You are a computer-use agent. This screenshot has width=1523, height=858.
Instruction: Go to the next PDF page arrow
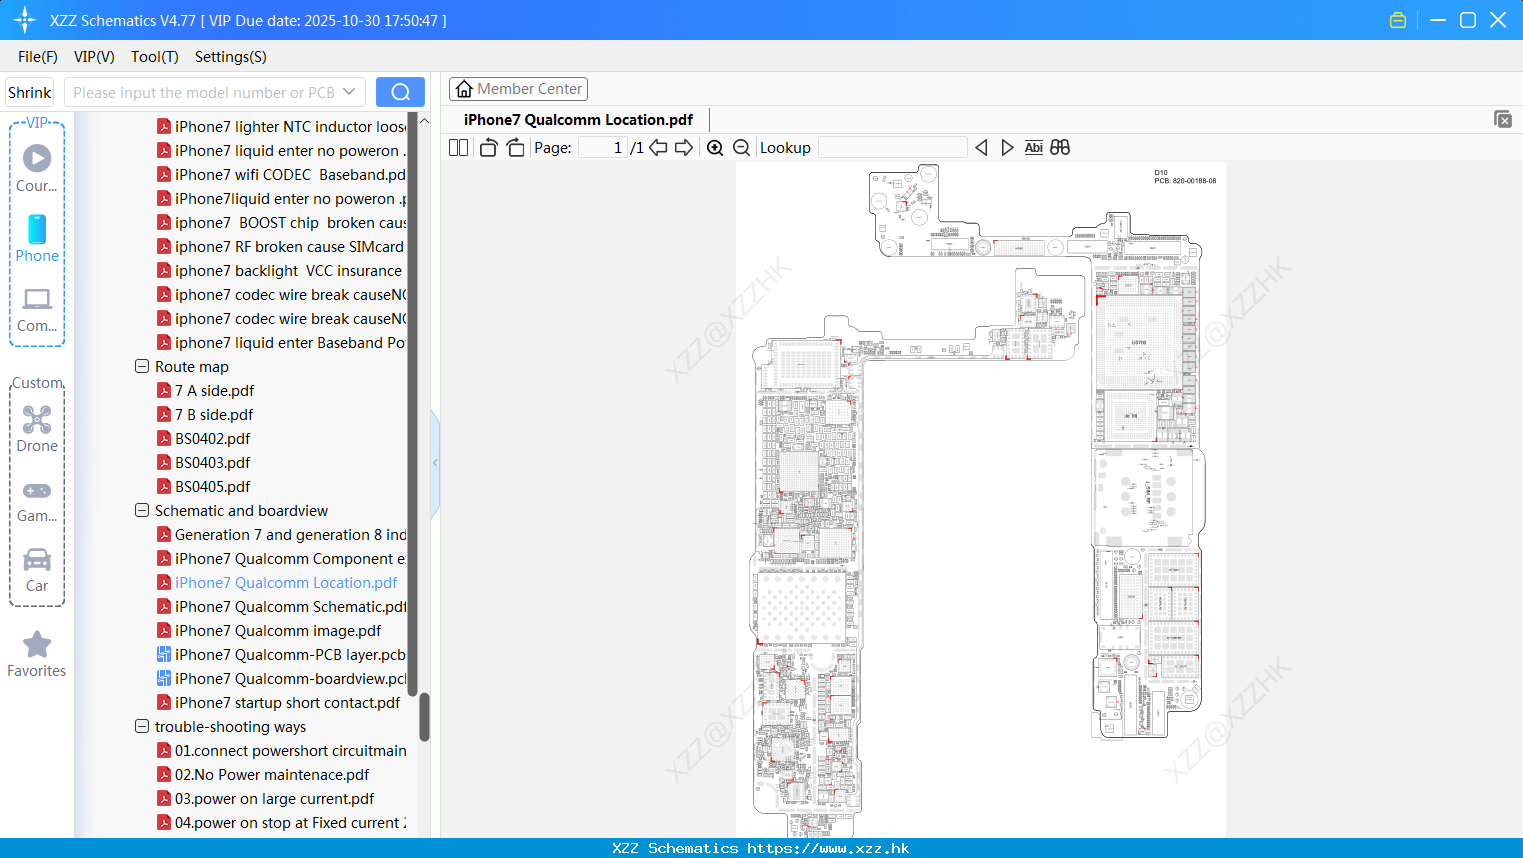click(684, 147)
